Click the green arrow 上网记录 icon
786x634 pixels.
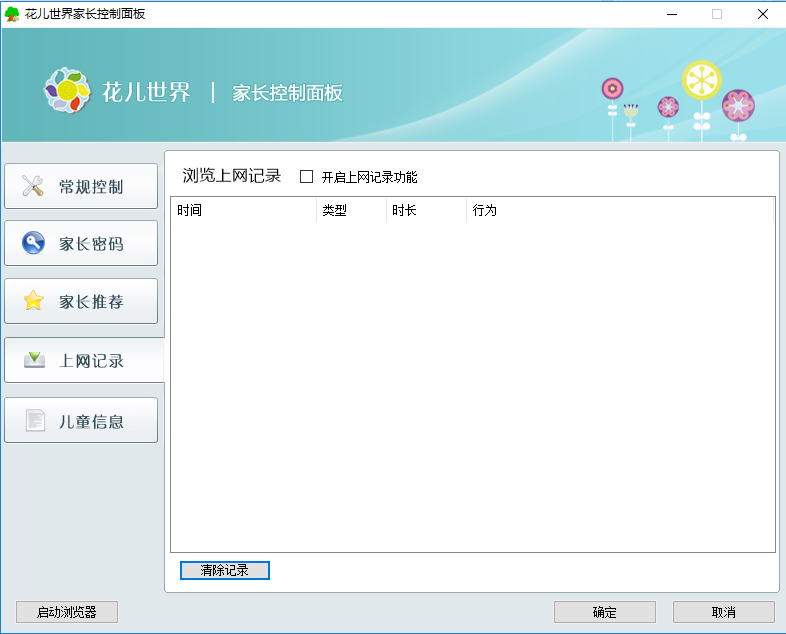34,360
